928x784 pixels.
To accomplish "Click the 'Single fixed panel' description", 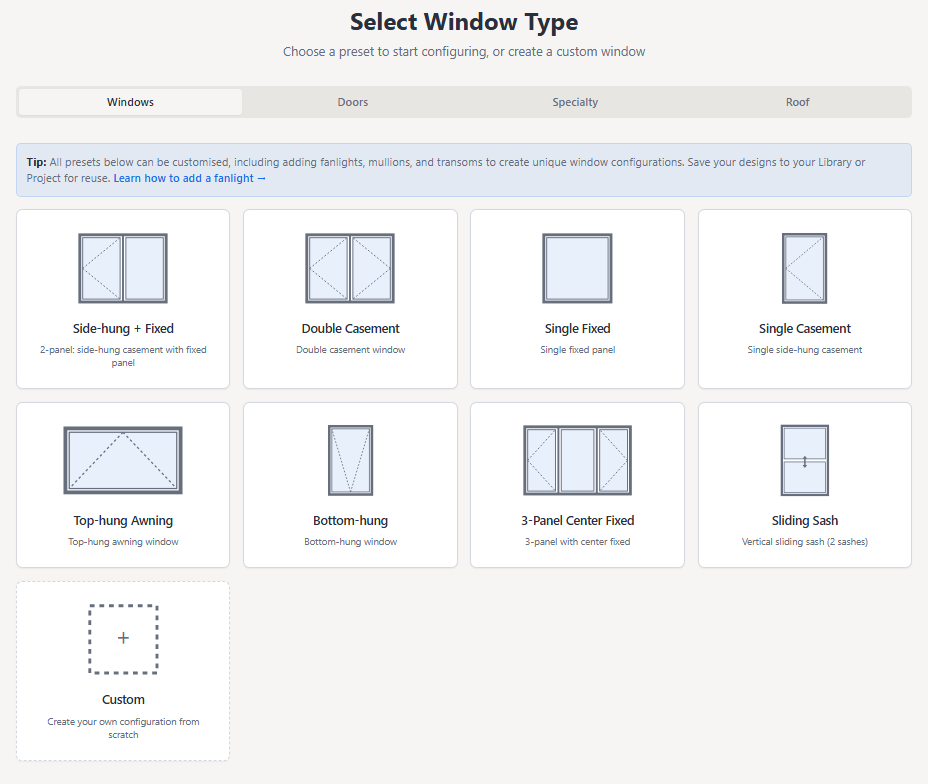I will coord(577,350).
